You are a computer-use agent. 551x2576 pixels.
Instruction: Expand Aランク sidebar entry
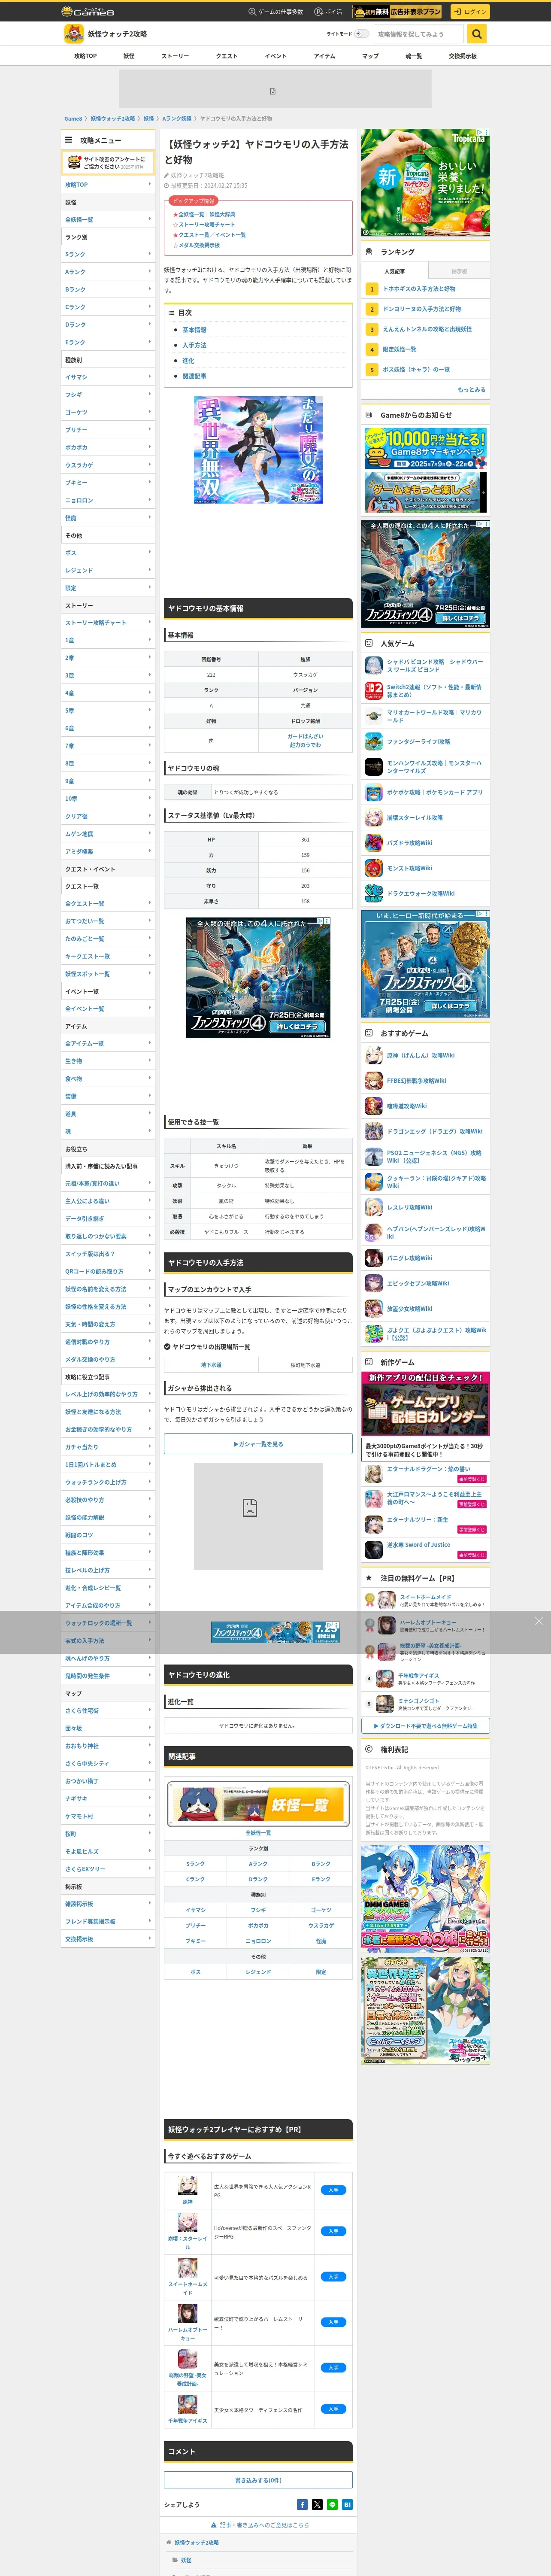point(108,272)
